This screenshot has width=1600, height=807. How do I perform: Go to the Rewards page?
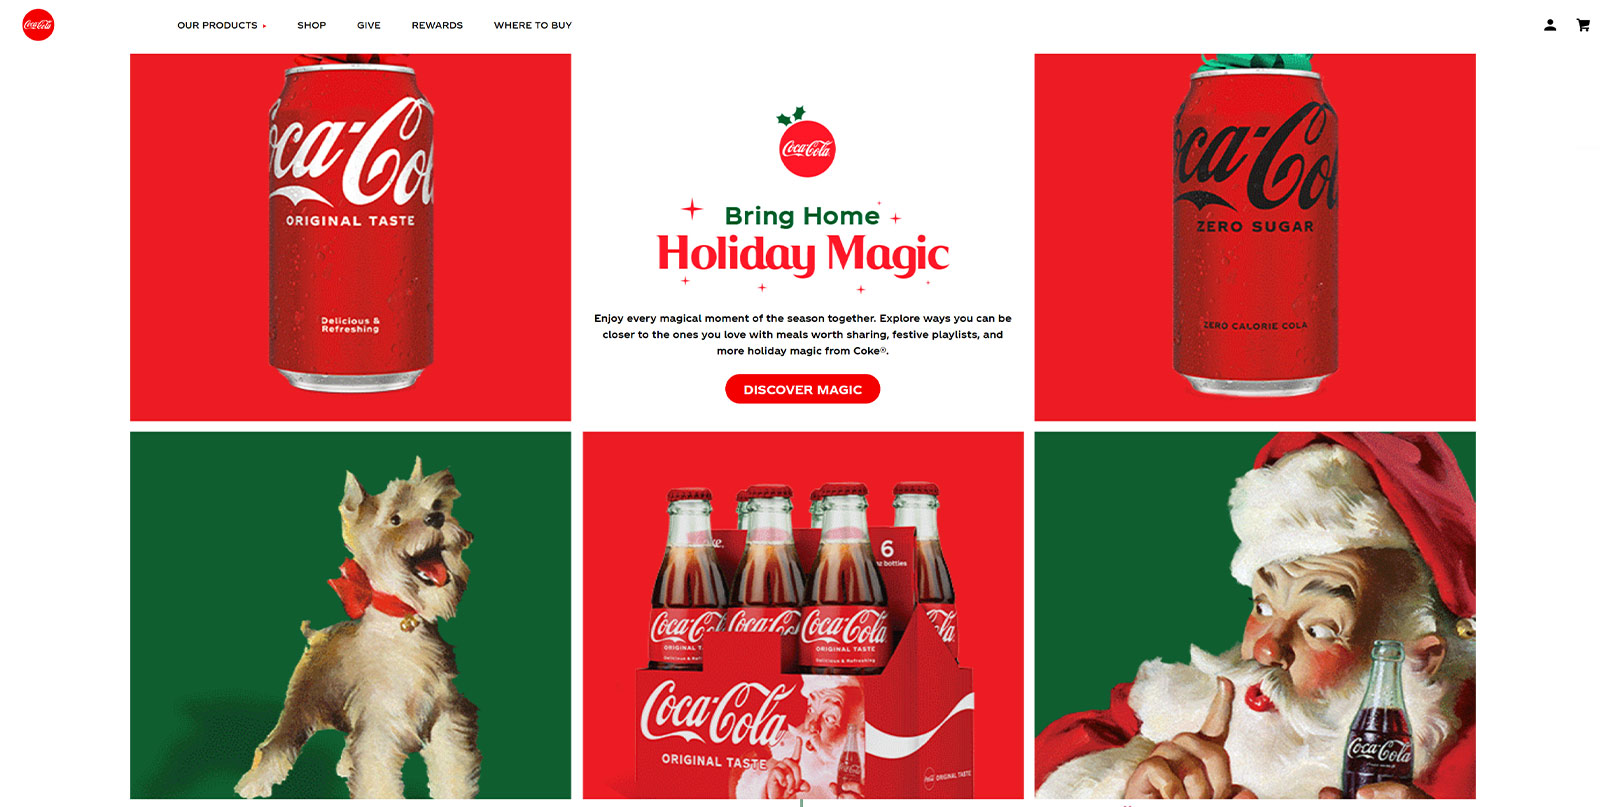[437, 25]
